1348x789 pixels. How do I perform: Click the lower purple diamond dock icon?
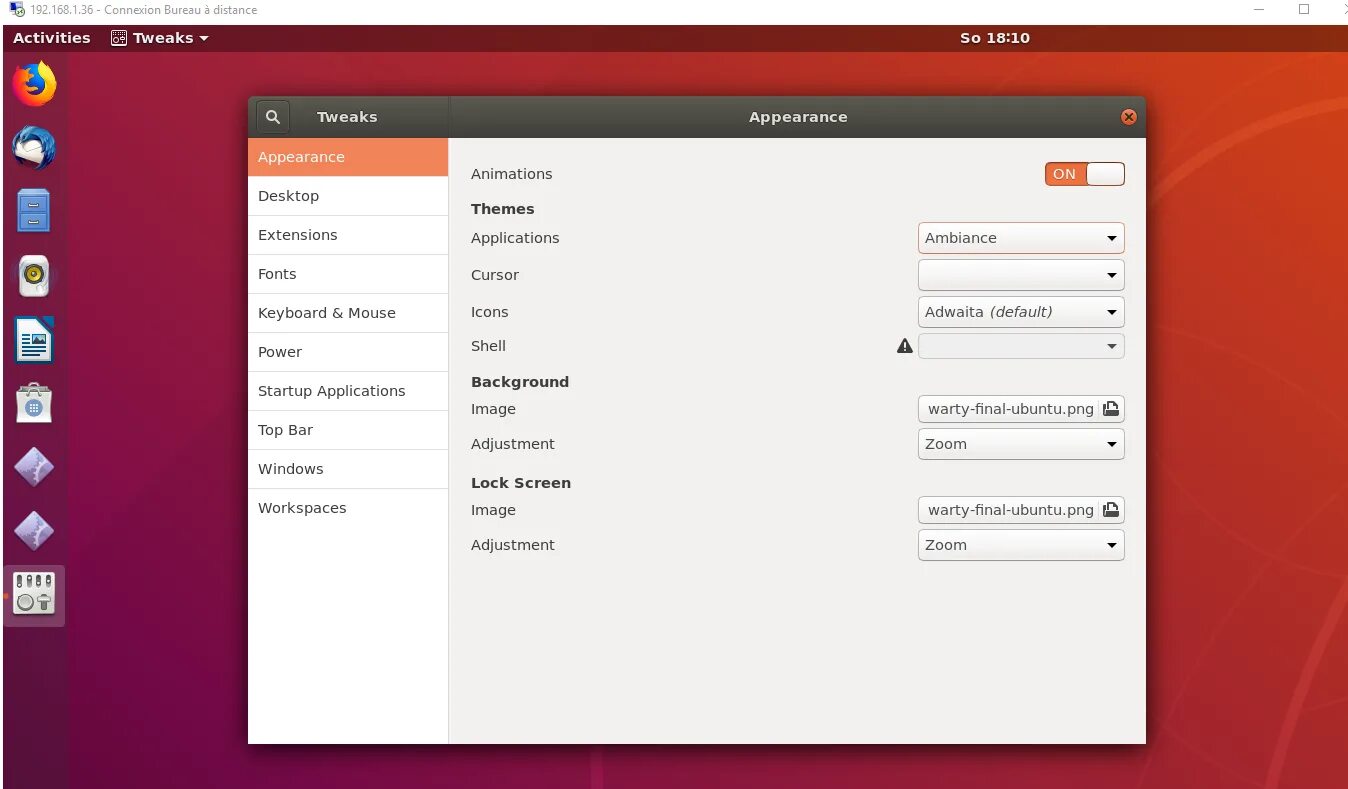pos(34,531)
